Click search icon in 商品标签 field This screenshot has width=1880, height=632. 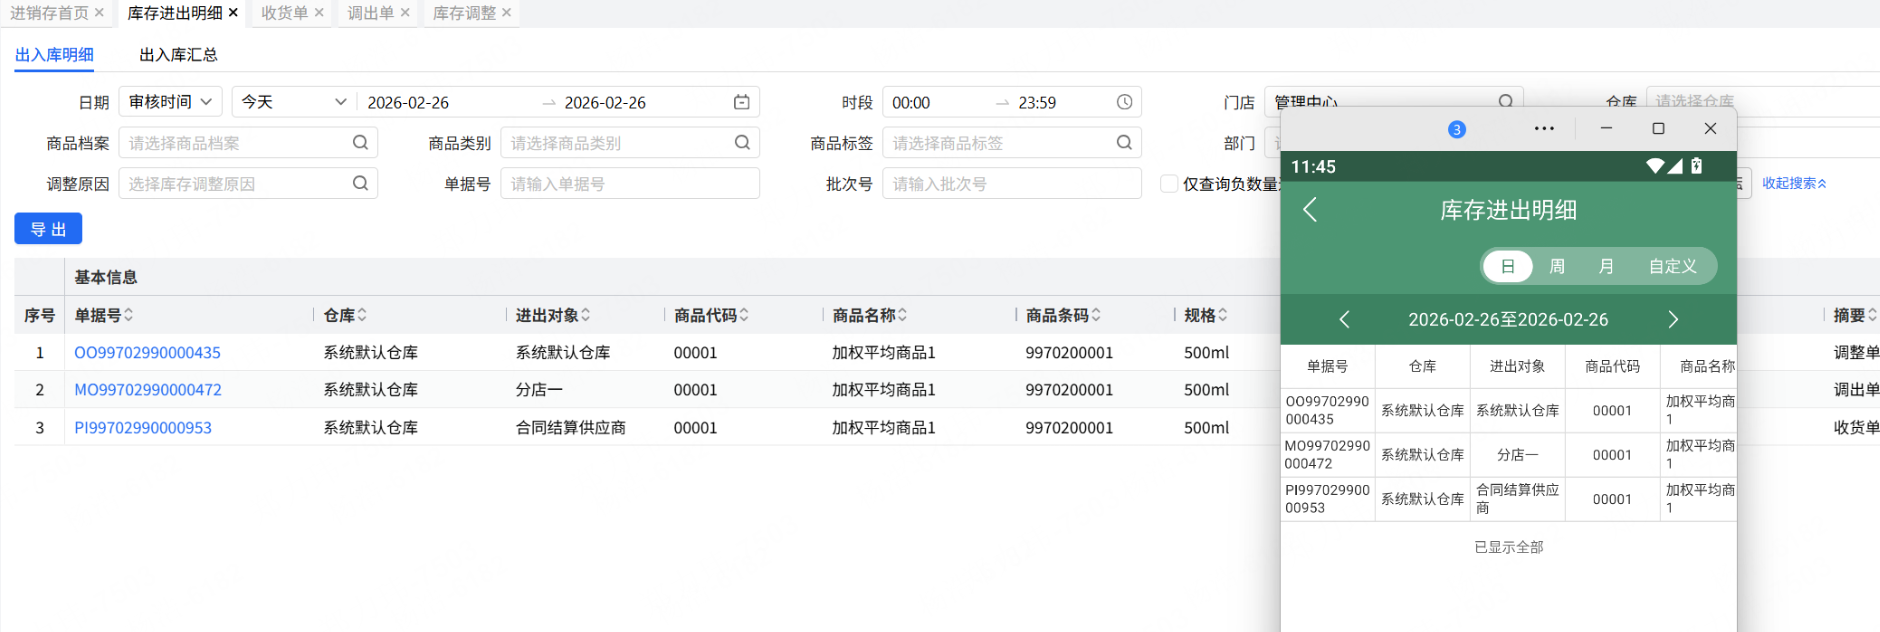(x=1124, y=143)
